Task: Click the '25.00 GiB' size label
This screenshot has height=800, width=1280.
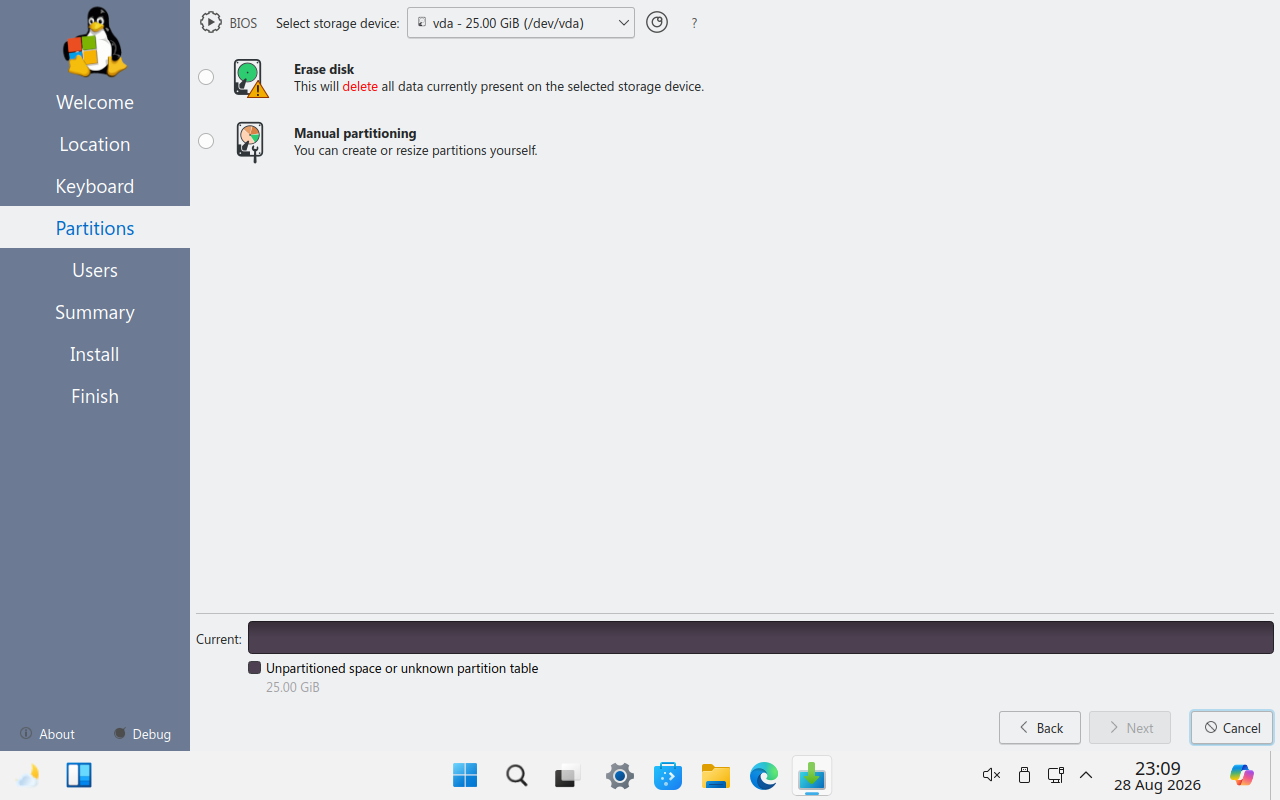Action: pos(293,687)
